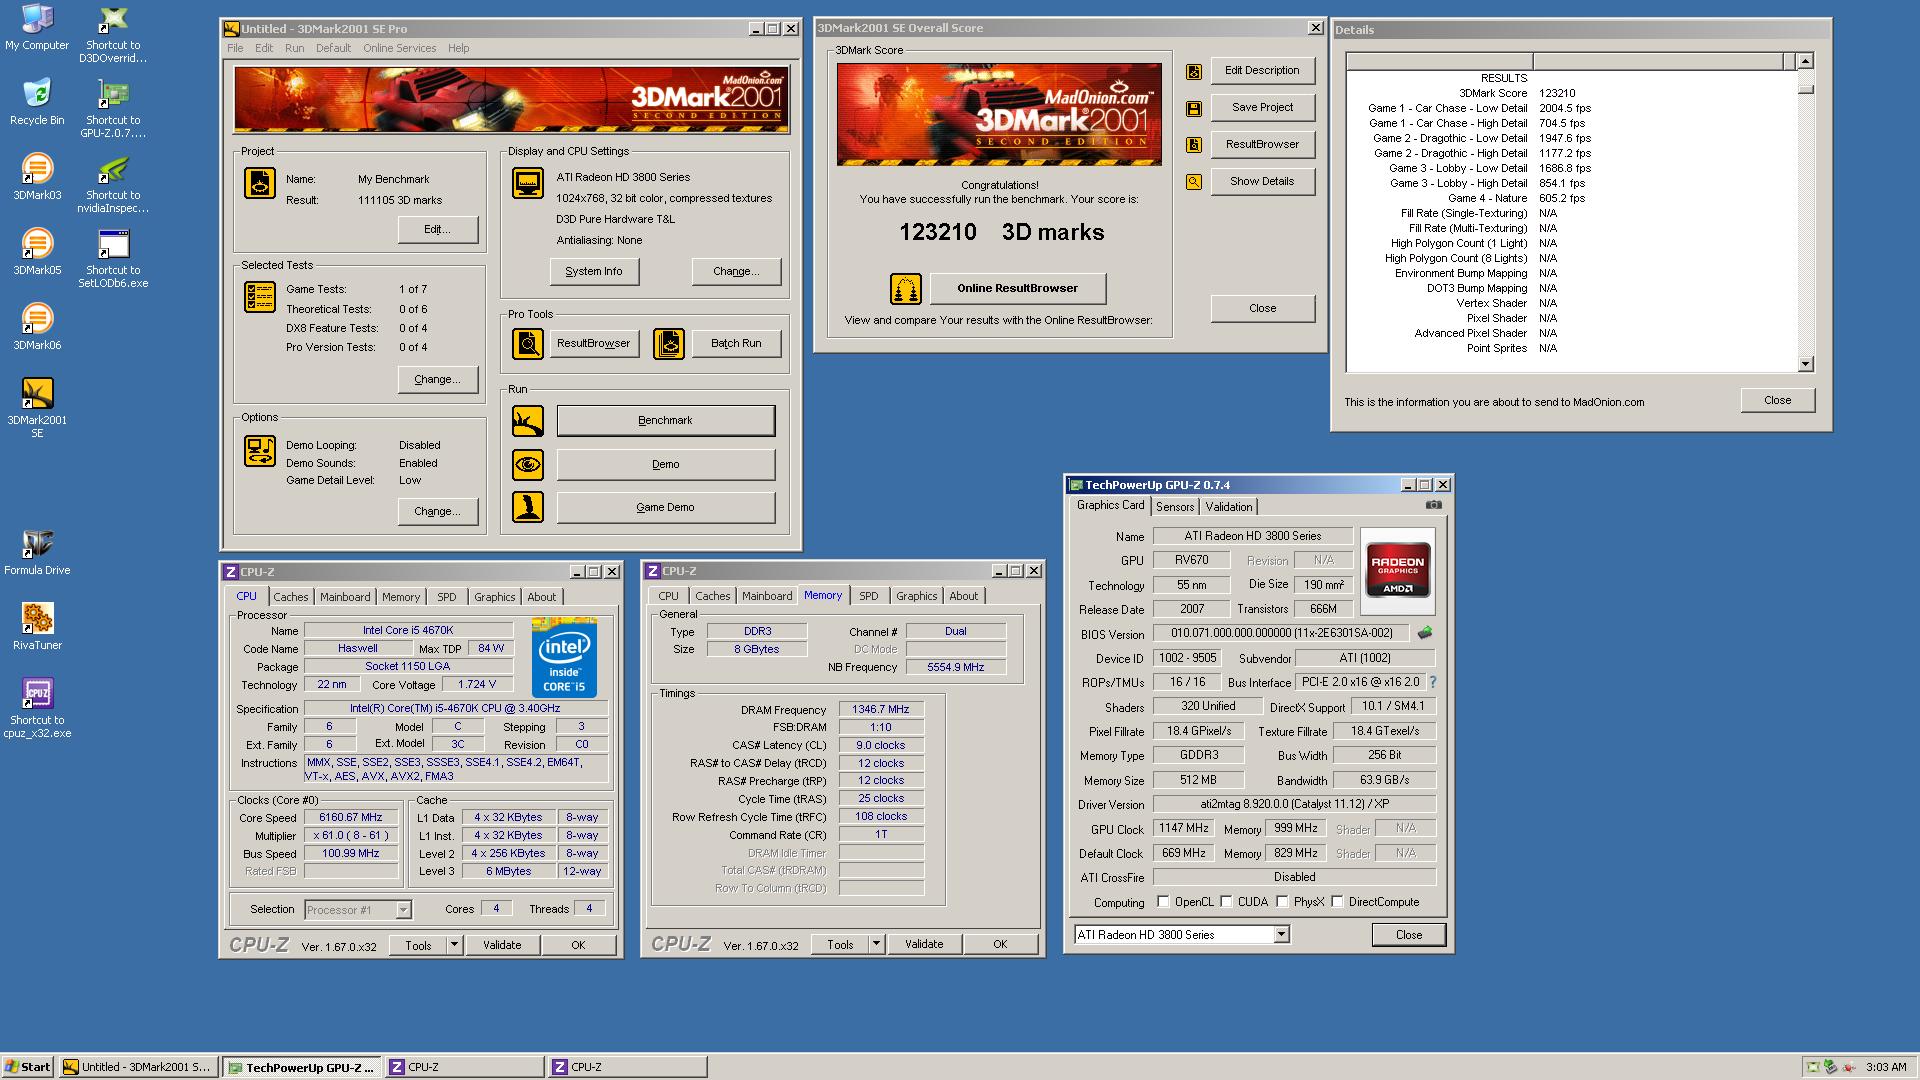Viewport: 1920px width, 1080px height.
Task: Click the Online ResultBrowser button
Action: click(x=1018, y=289)
